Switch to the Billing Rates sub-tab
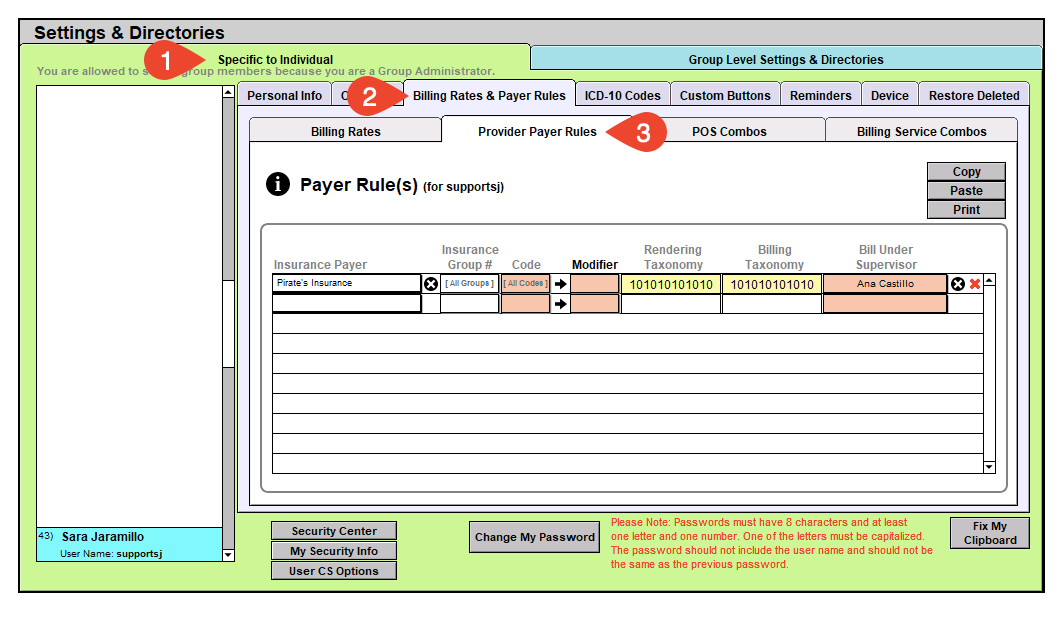The height and width of the screenshot is (618, 1062). 345,131
